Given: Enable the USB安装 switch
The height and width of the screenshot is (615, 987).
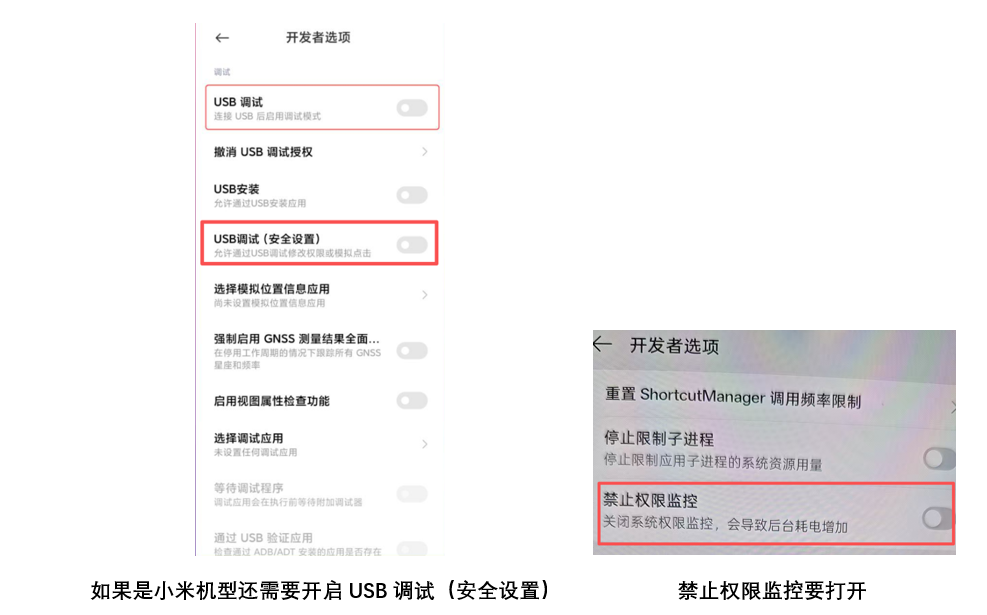Looking at the screenshot, I should (x=412, y=195).
